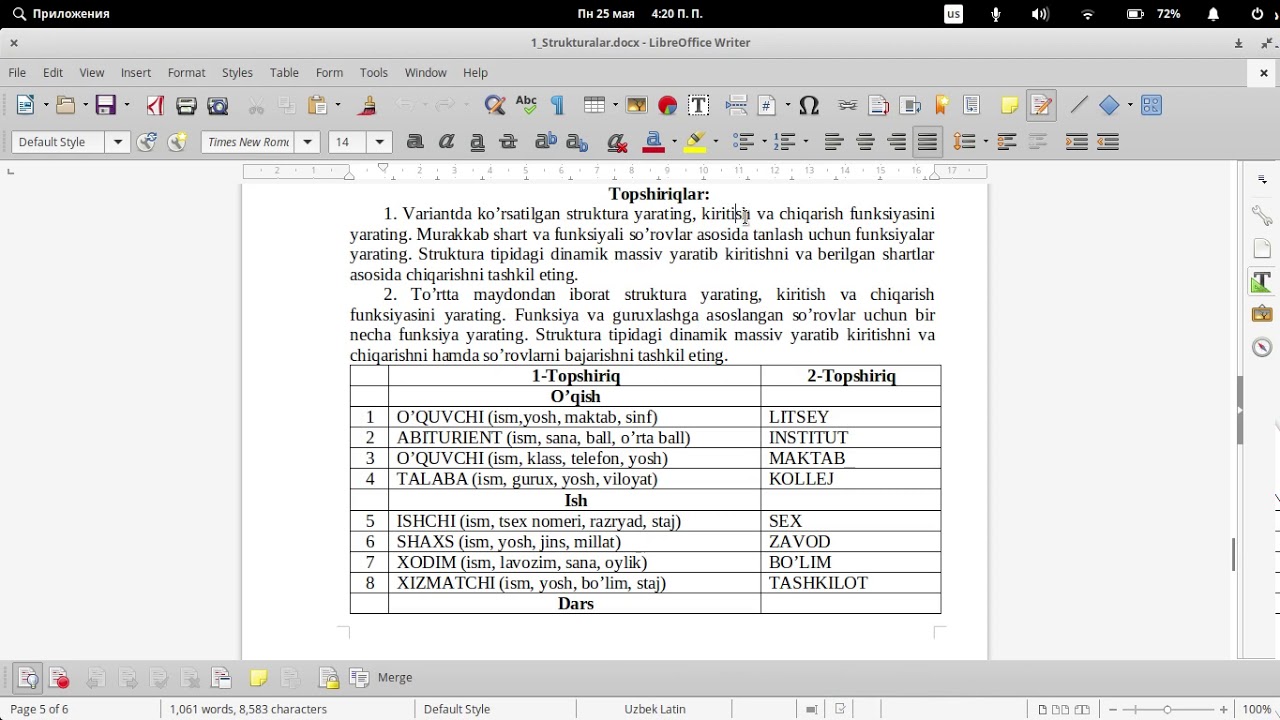Click the Save floppy disk icon
1280x720 pixels.
click(106, 105)
